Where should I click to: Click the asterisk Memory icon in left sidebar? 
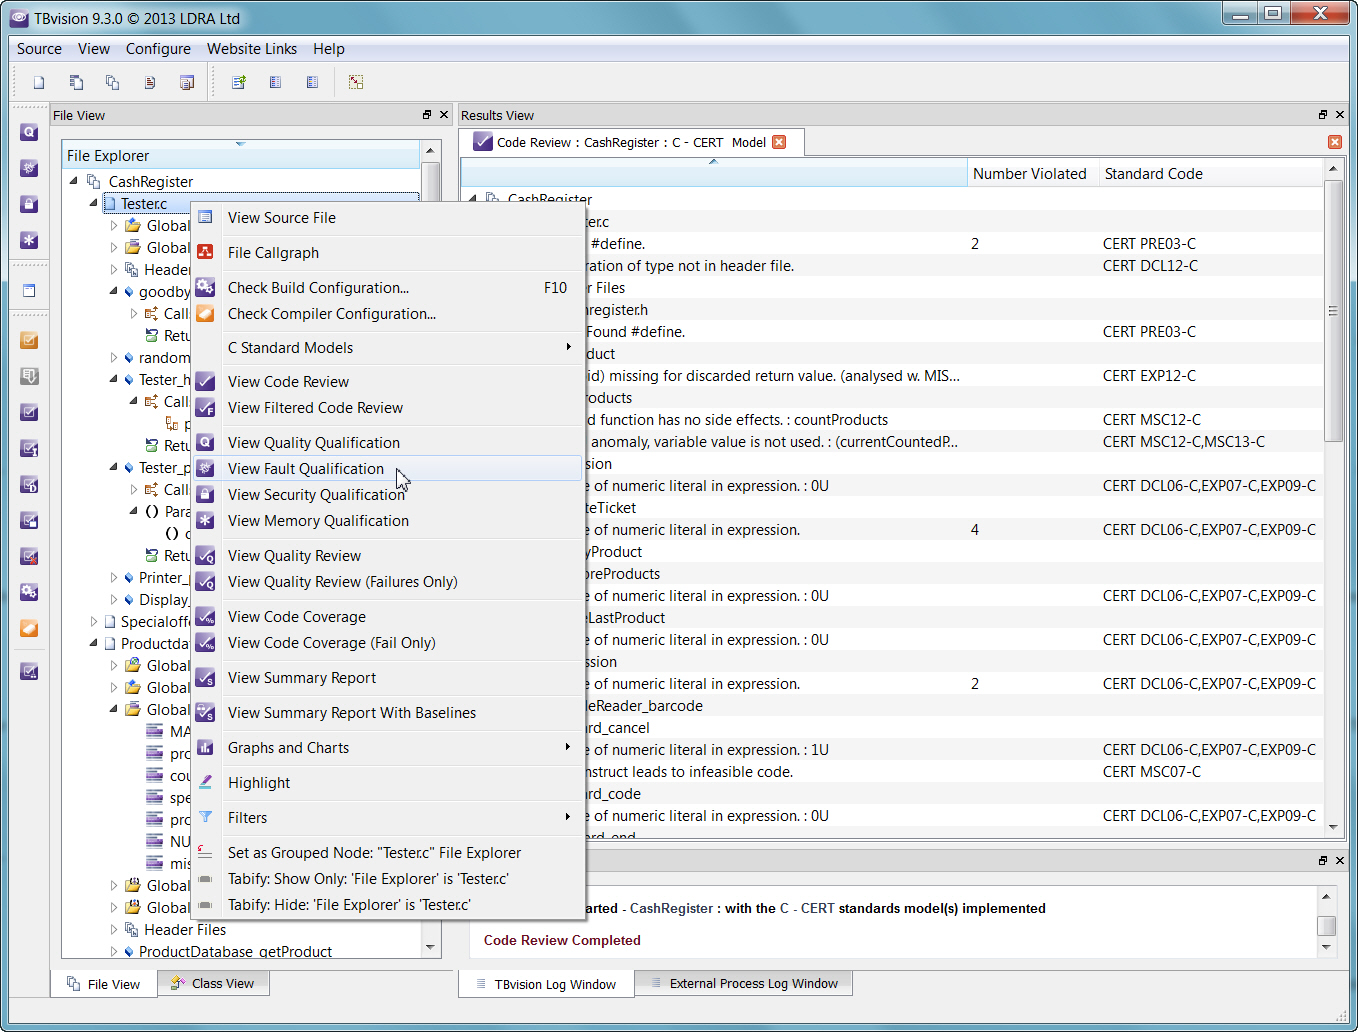[x=29, y=240]
